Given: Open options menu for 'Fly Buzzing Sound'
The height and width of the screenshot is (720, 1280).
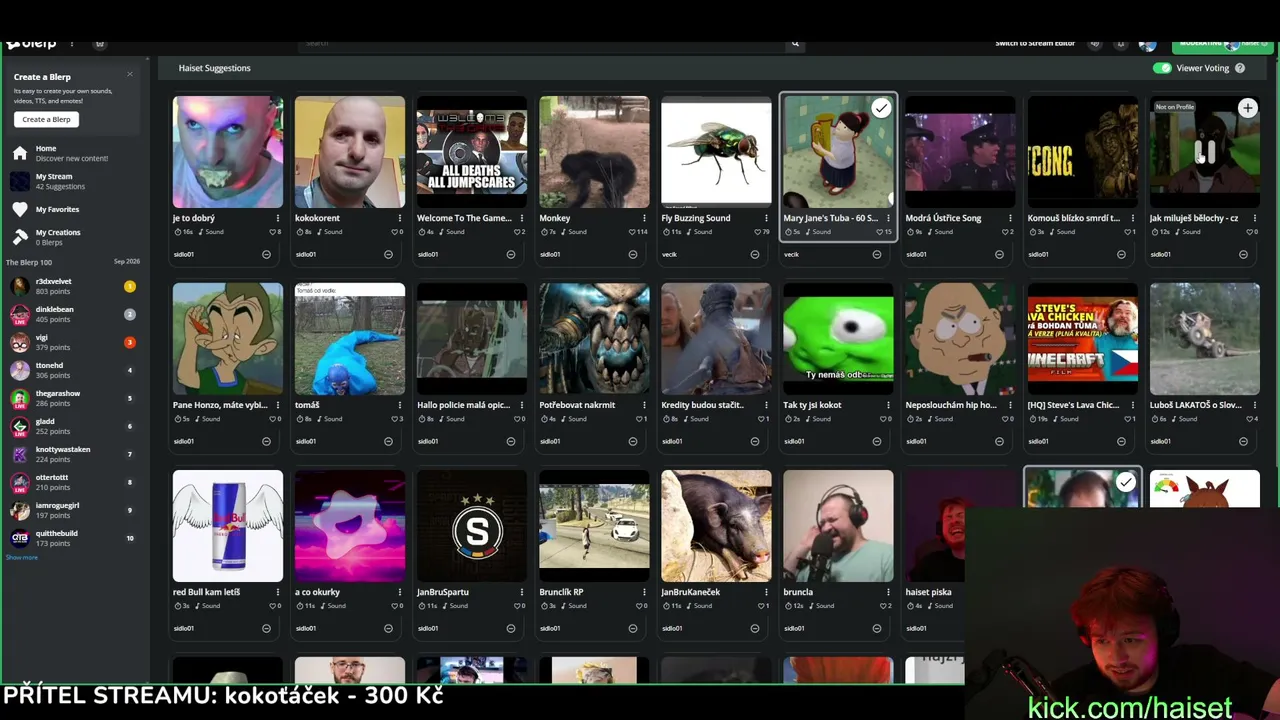Looking at the screenshot, I should pyautogui.click(x=765, y=218).
